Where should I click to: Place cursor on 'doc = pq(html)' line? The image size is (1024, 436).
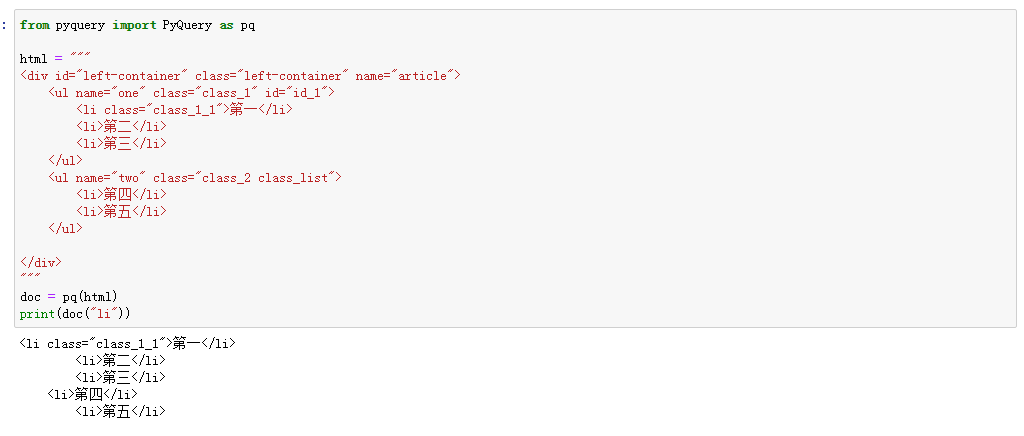coord(69,297)
